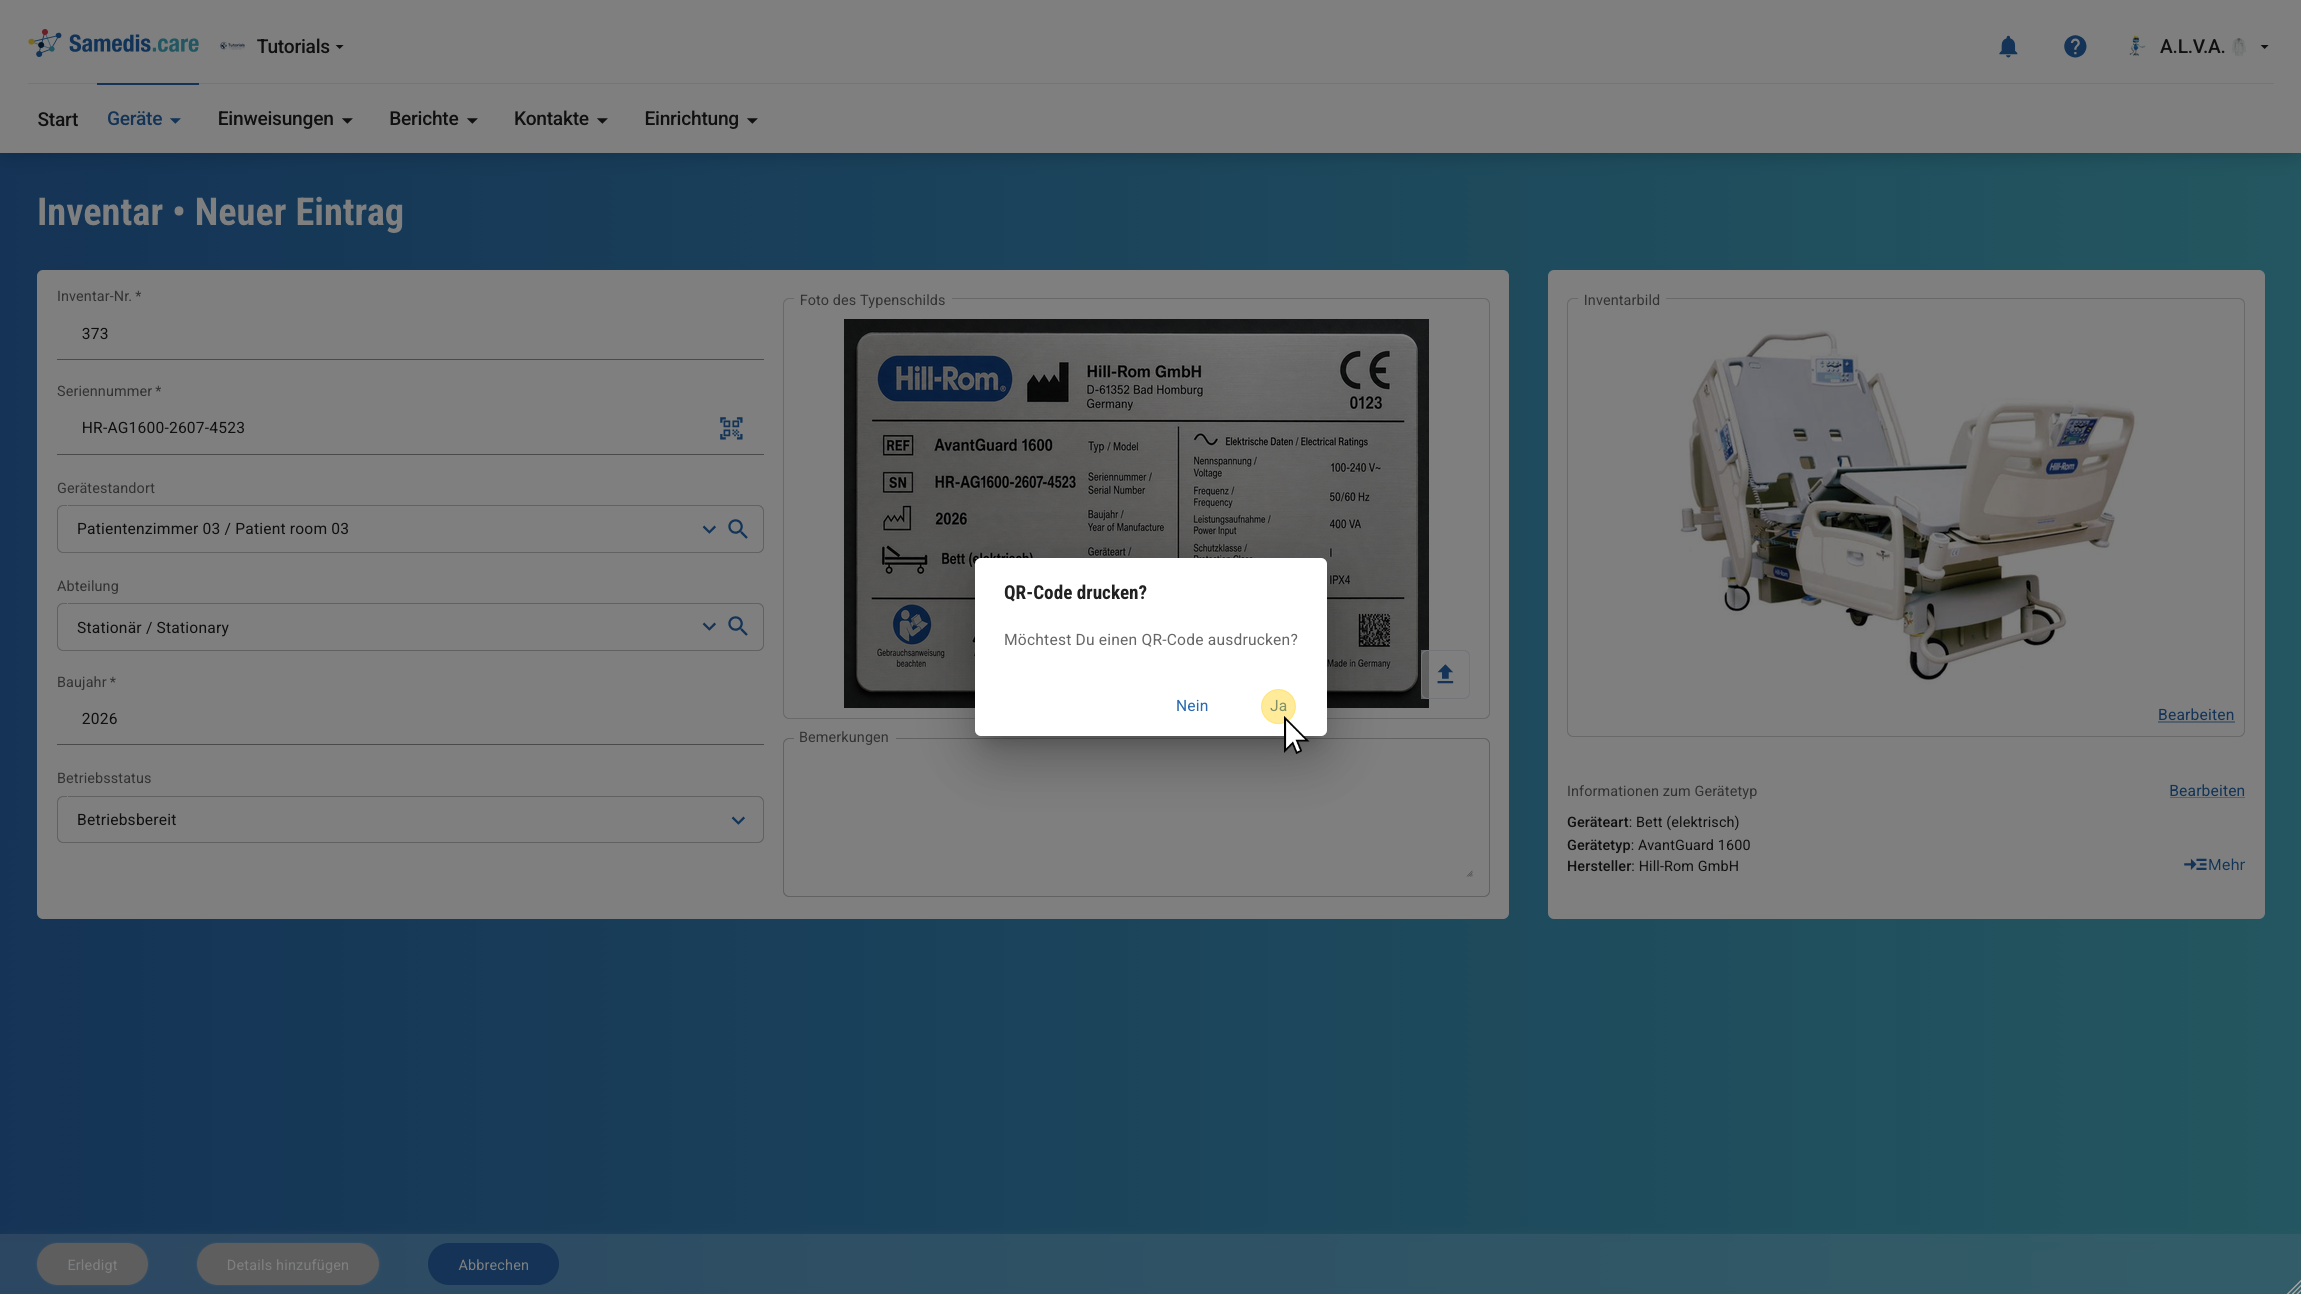
Task: Open the Berichte menu
Action: tap(433, 119)
